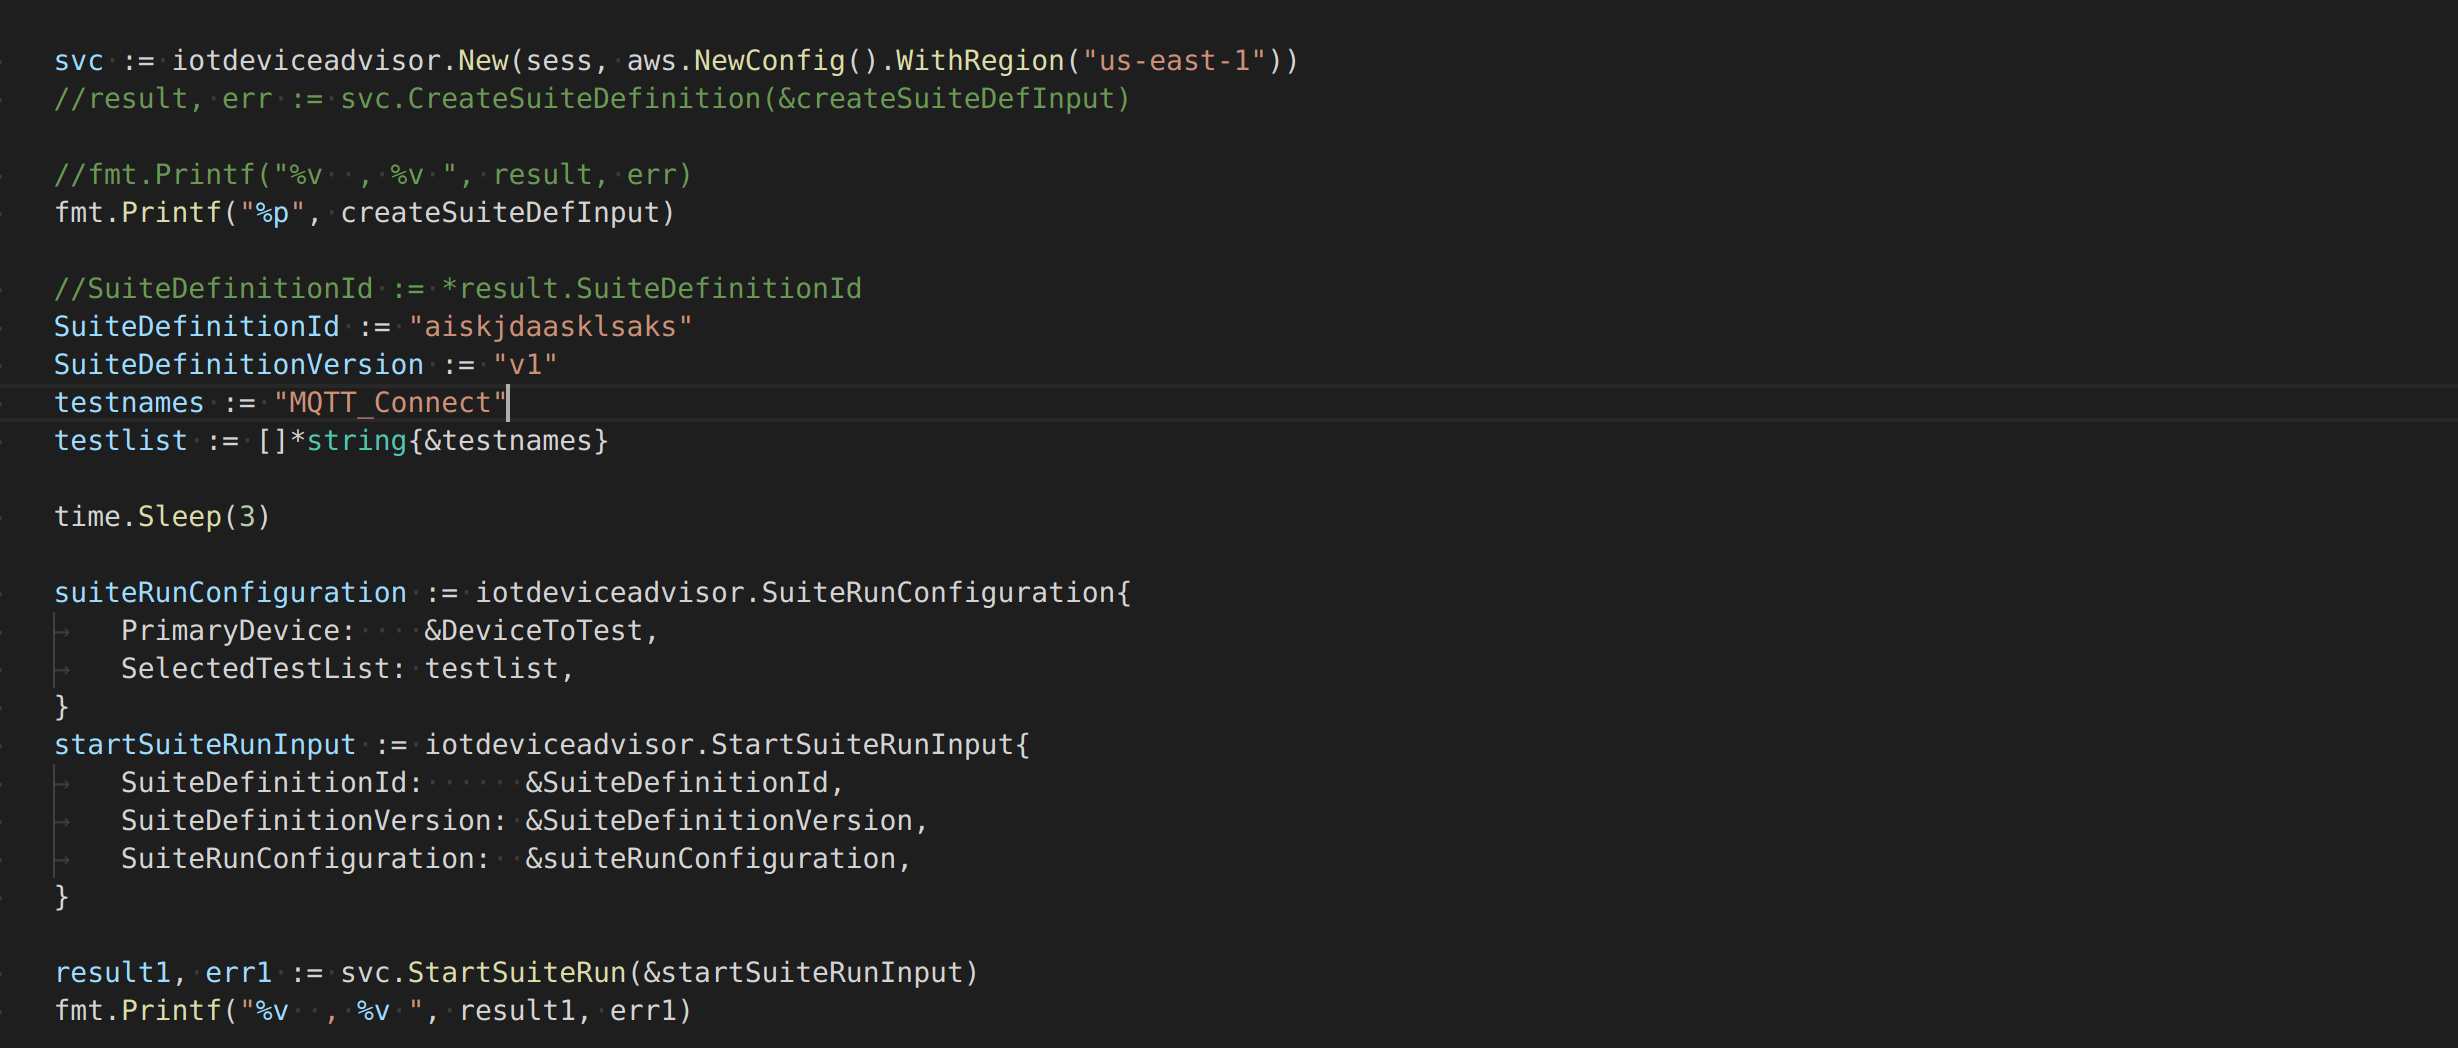Click the closing brace after SelectedTestList

62,707
